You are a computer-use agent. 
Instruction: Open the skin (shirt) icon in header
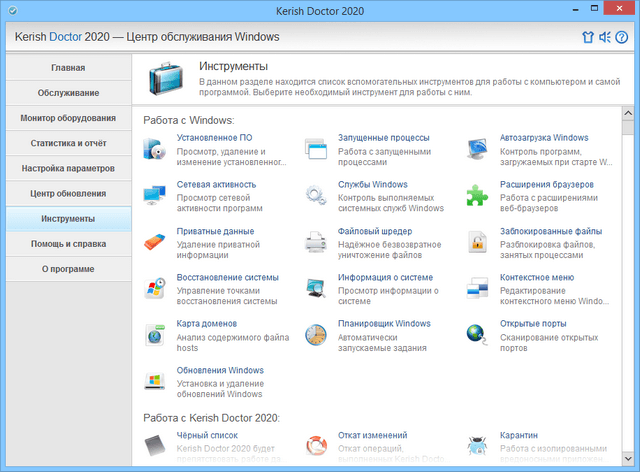588,37
